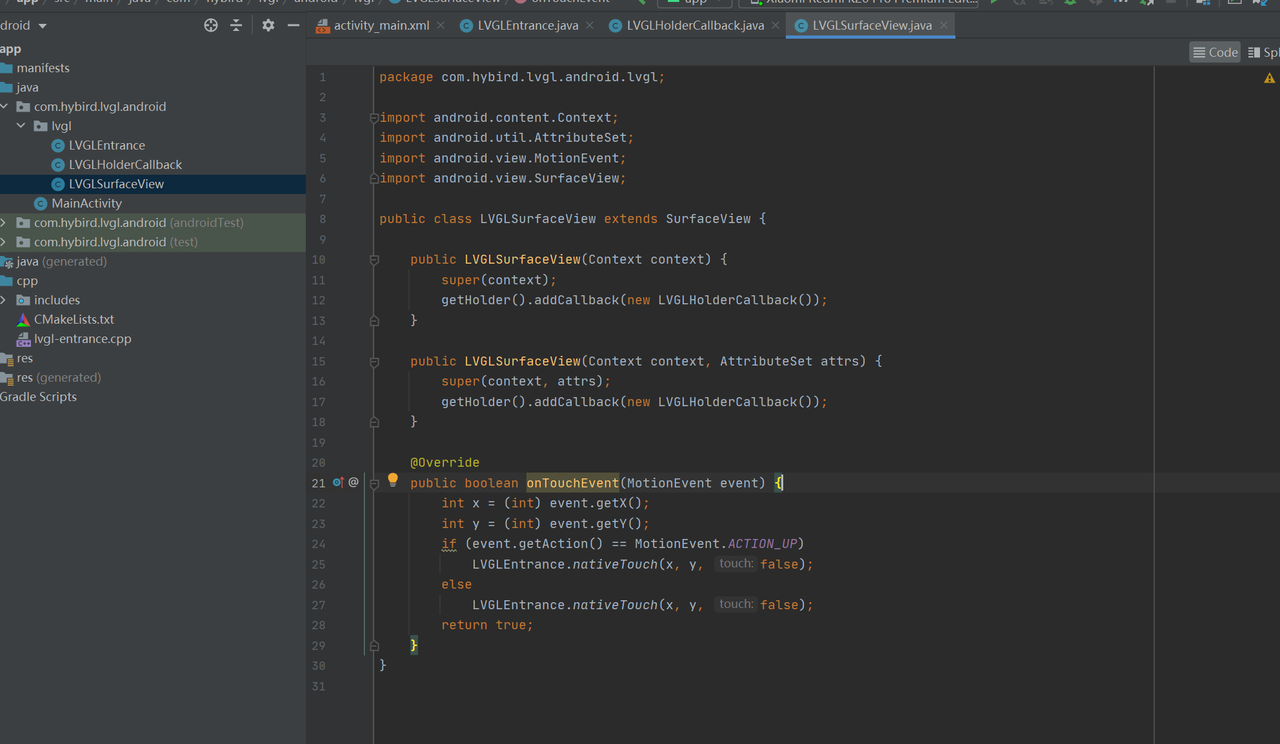Viewport: 1280px width, 744px height.
Task: Select the cpp folder node
Action: pyautogui.click(x=27, y=281)
